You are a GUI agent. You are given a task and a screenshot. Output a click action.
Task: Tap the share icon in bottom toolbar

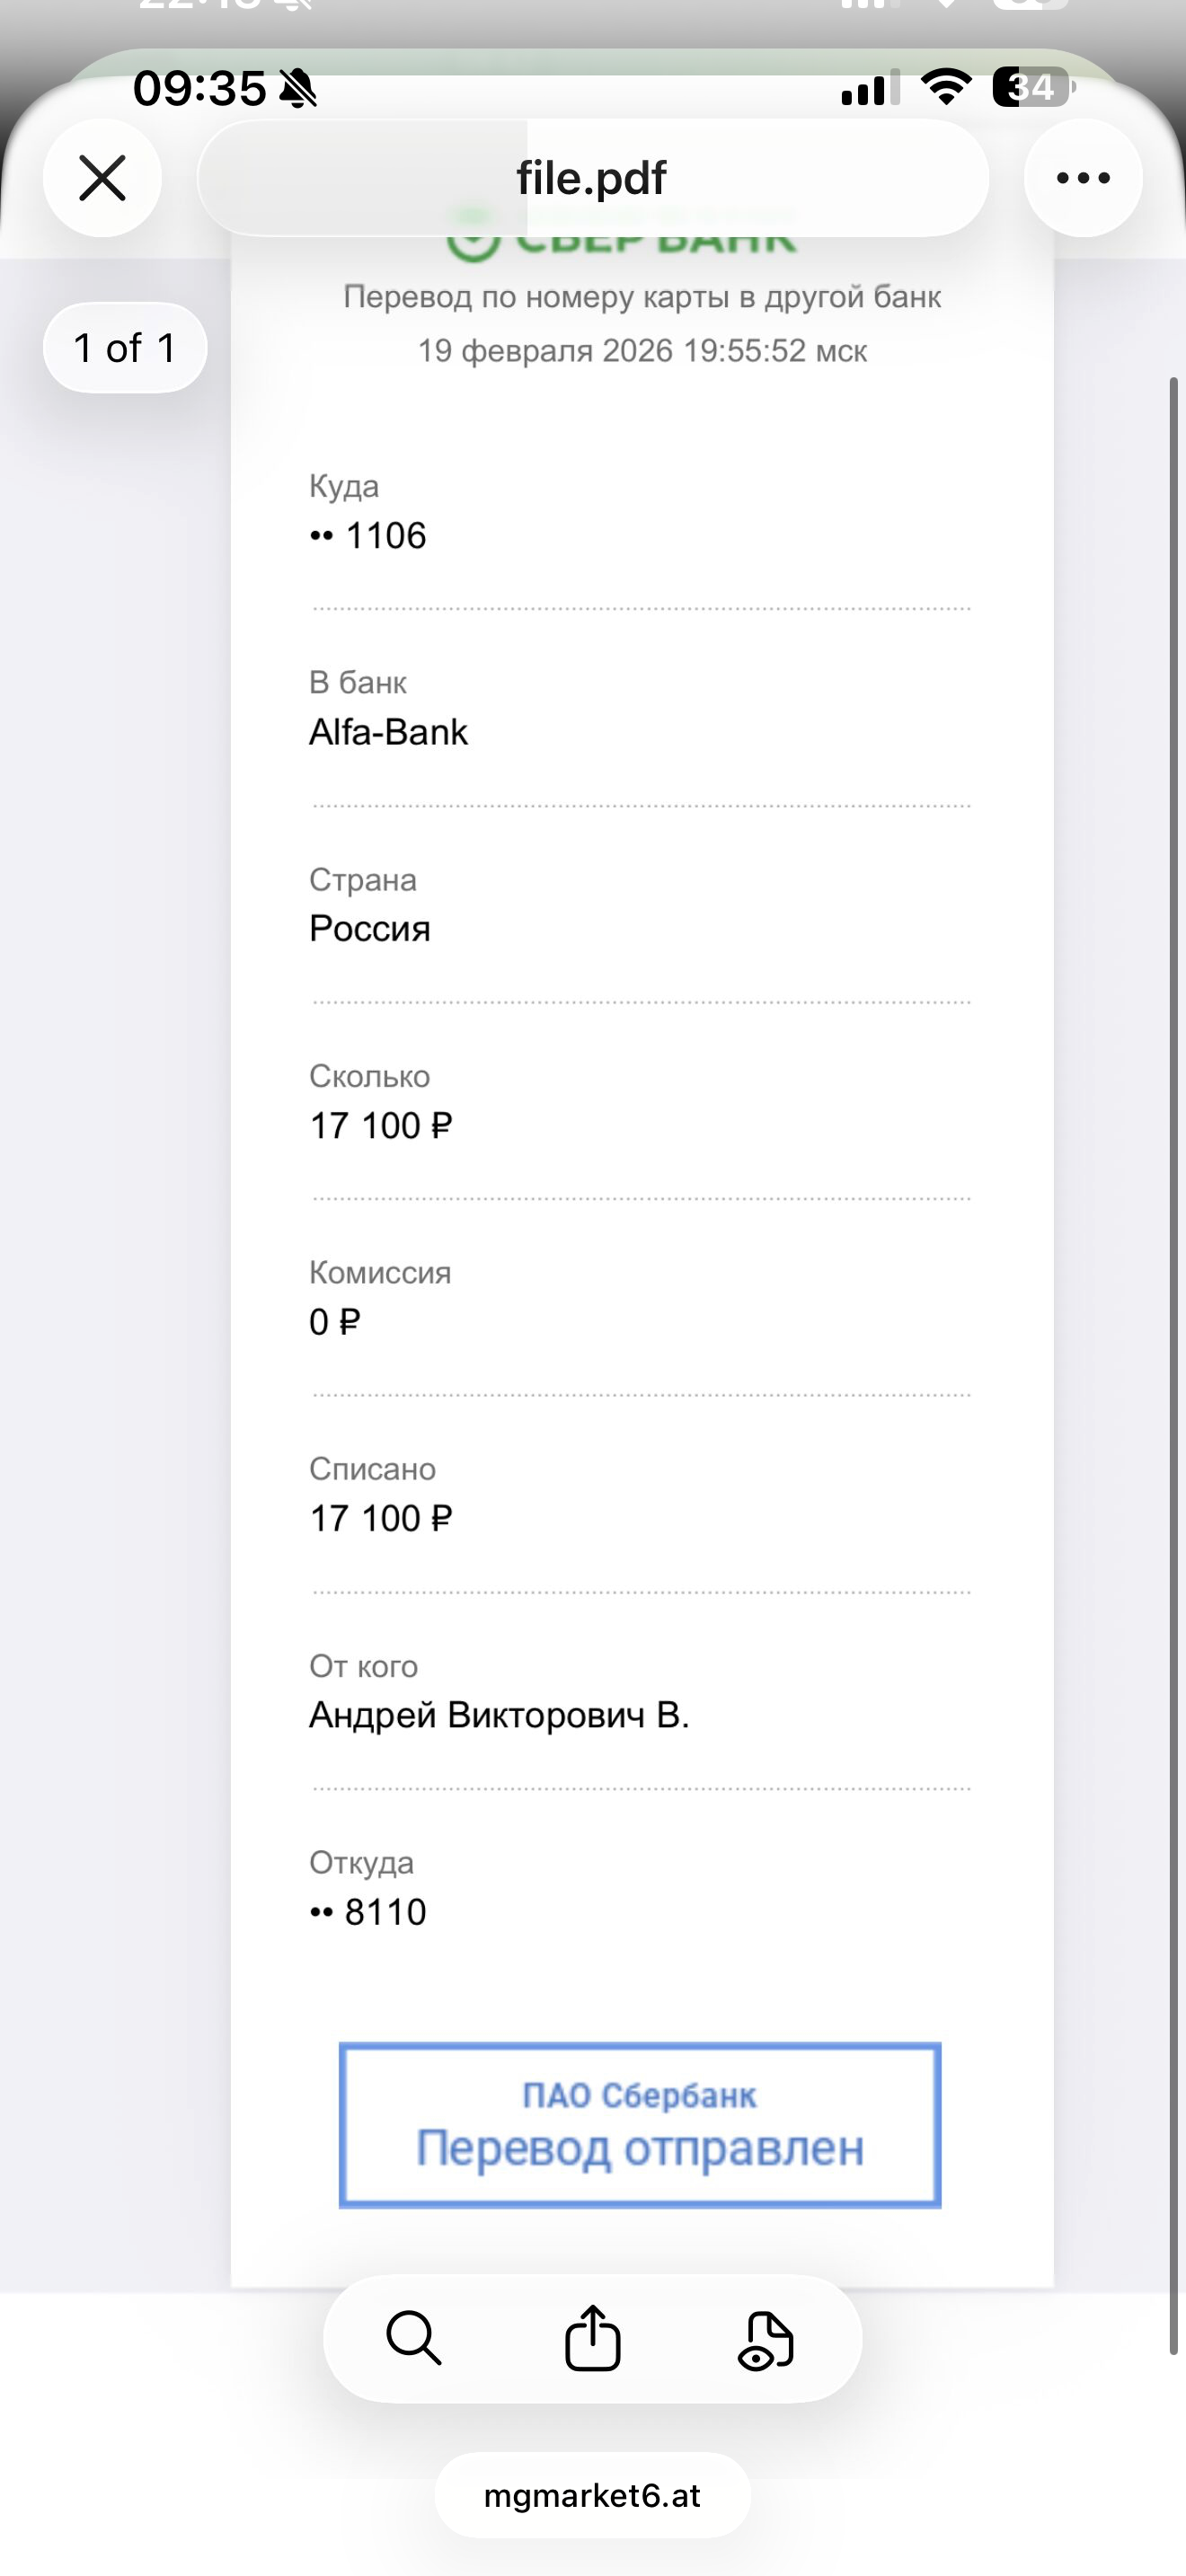[593, 2338]
